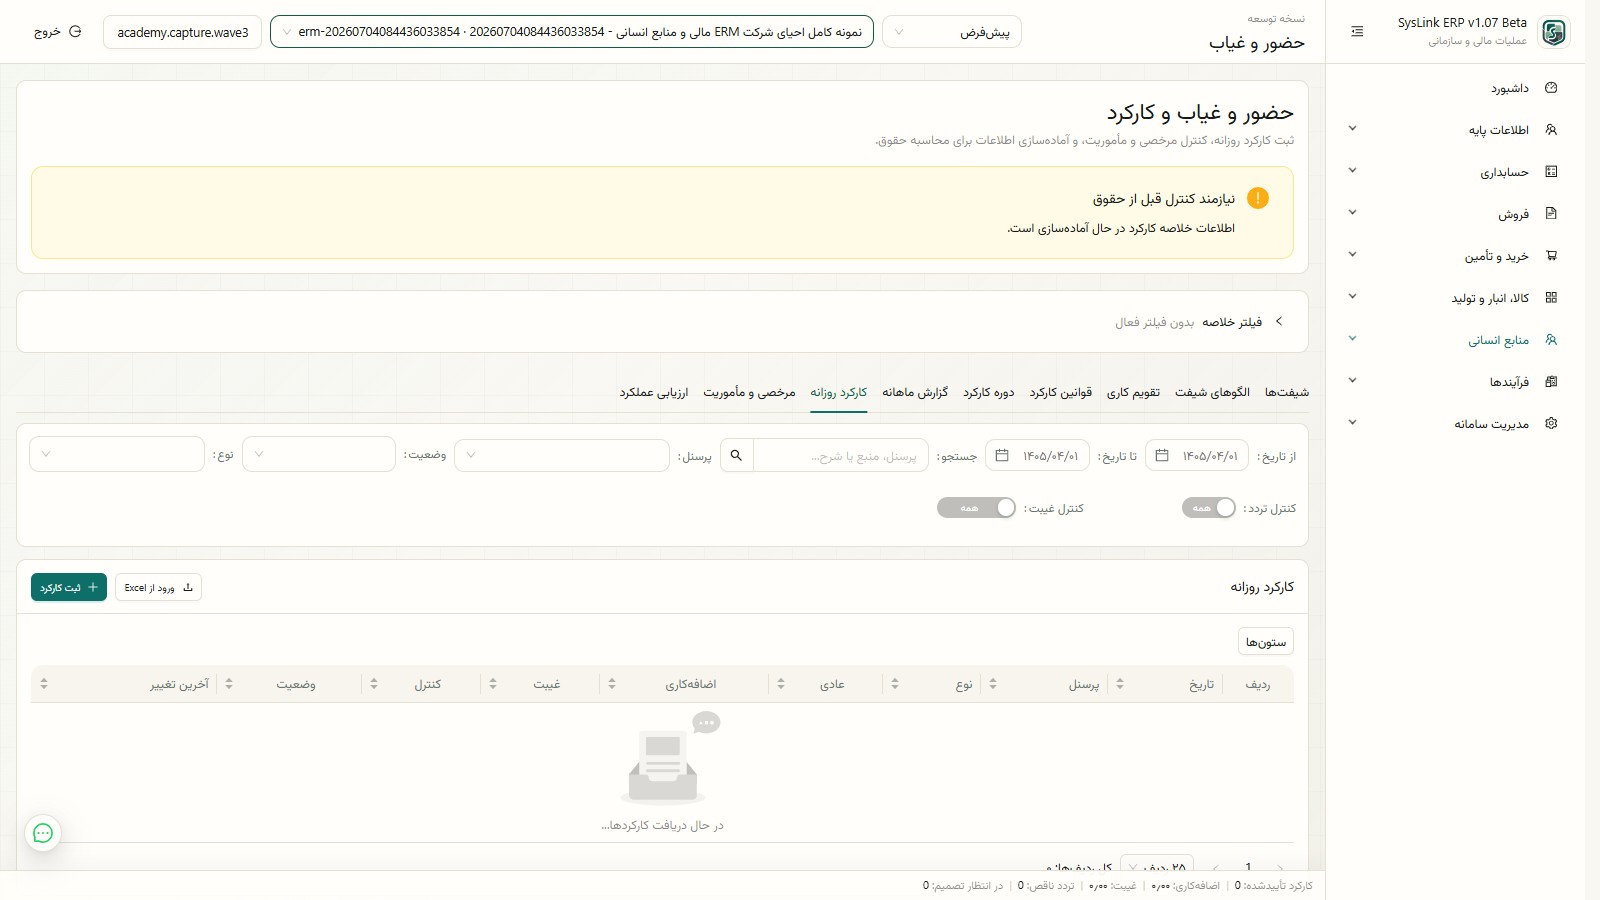Open the chat support bubble icon
Viewport: 1600px width, 900px height.
[43, 833]
